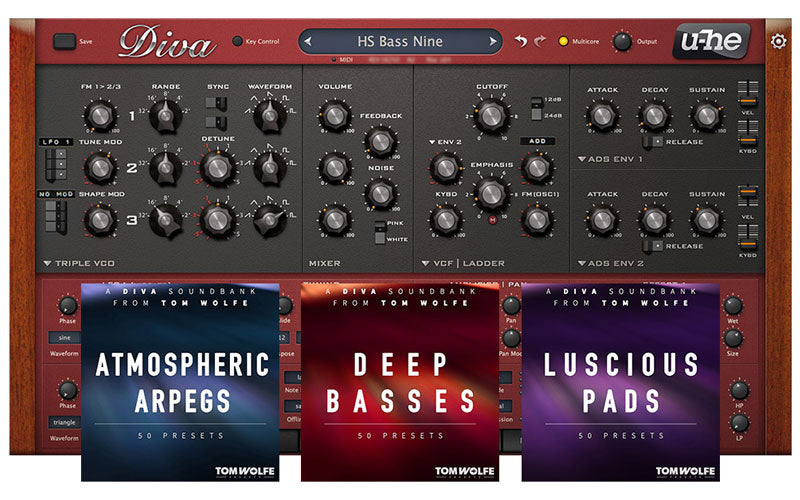
Task: Click the u-he logo badge
Action: (x=712, y=40)
